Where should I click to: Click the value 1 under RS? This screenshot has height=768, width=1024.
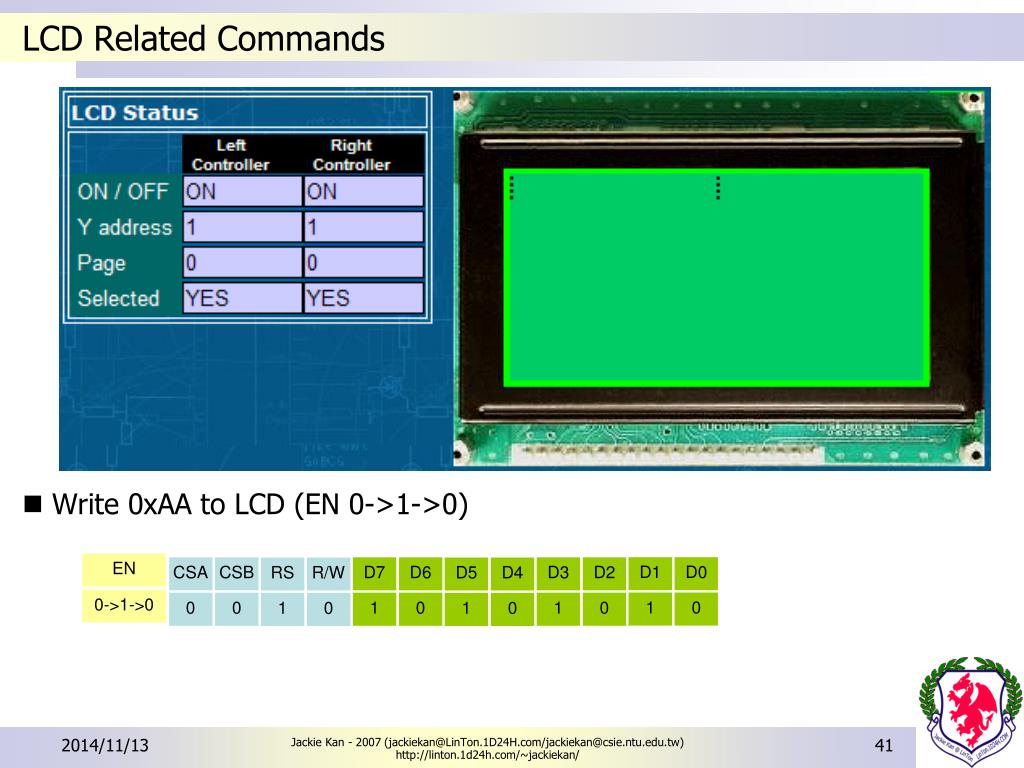[282, 609]
